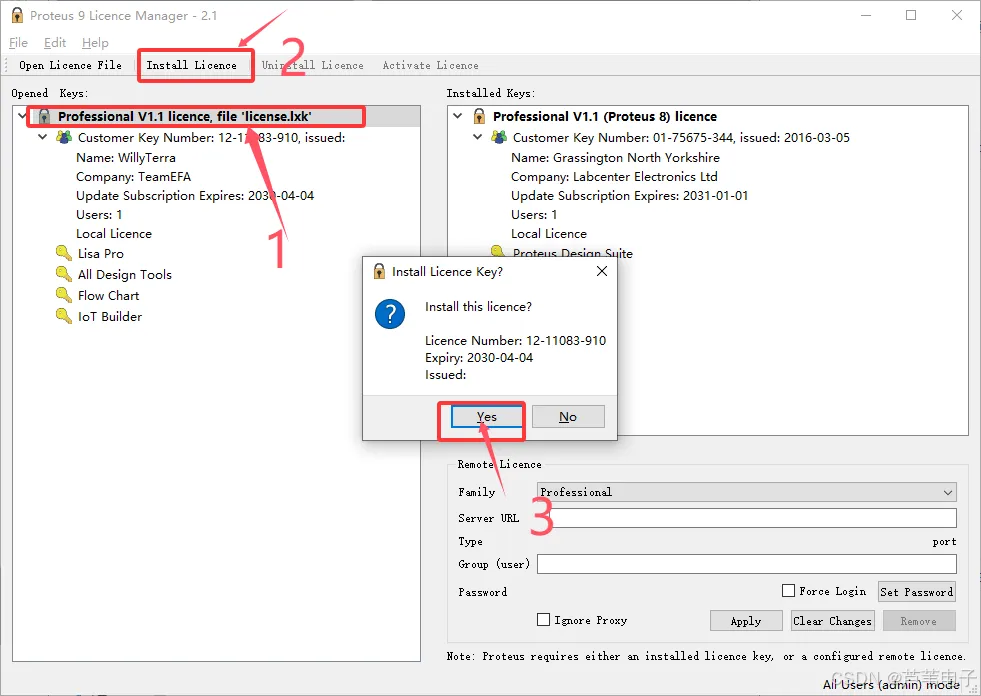
Task: Select 'All Design Tools' tree row
Action: (125, 274)
